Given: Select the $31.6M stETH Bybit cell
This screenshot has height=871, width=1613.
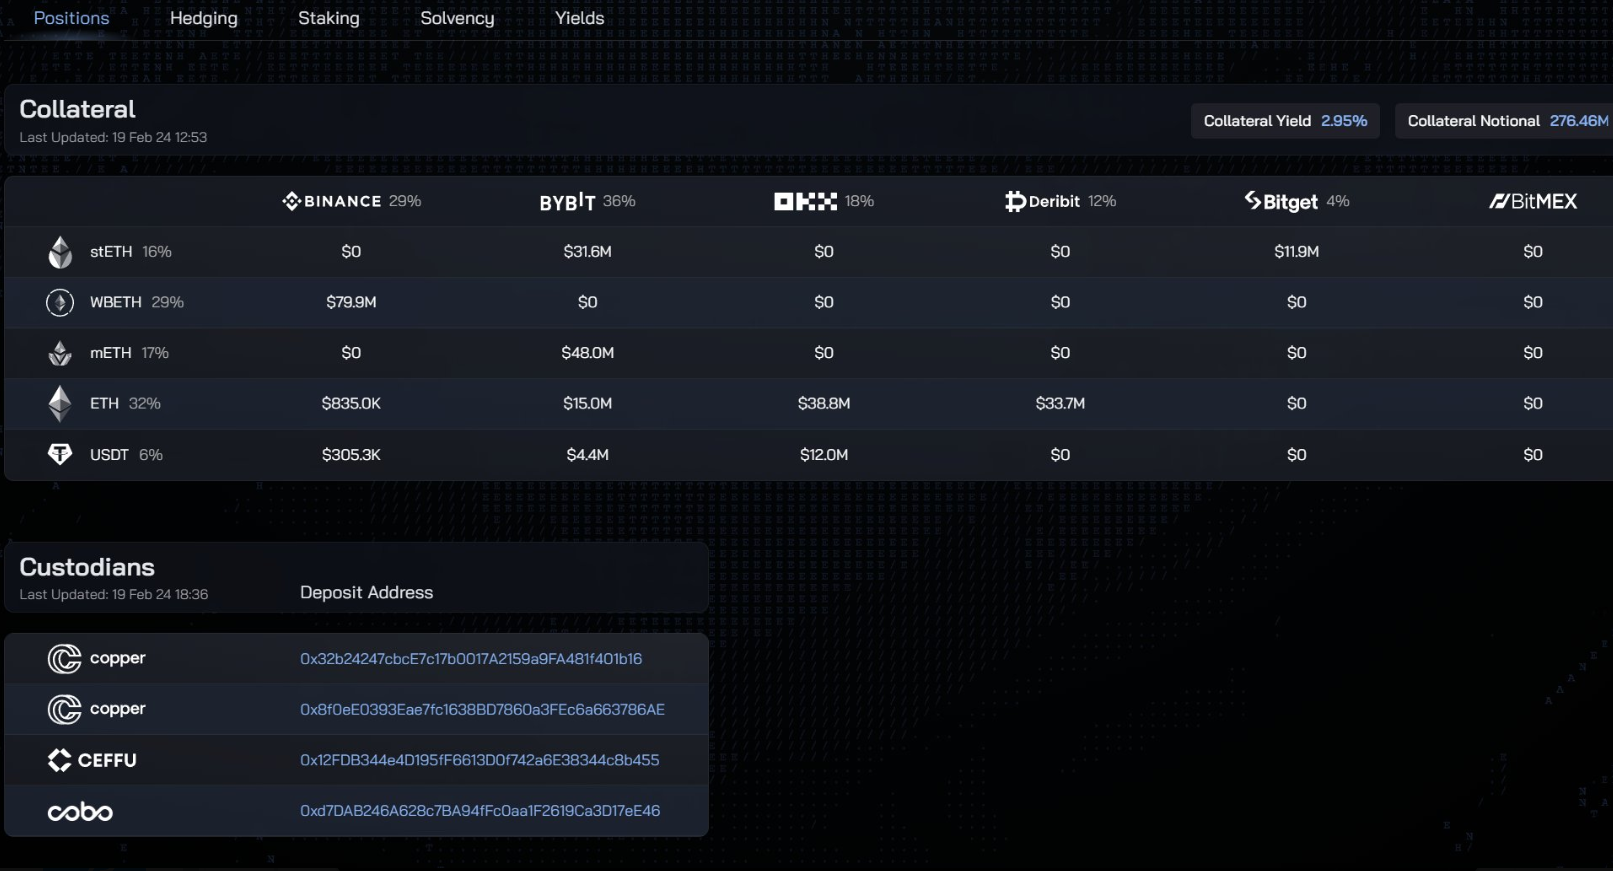Looking at the screenshot, I should (x=587, y=252).
